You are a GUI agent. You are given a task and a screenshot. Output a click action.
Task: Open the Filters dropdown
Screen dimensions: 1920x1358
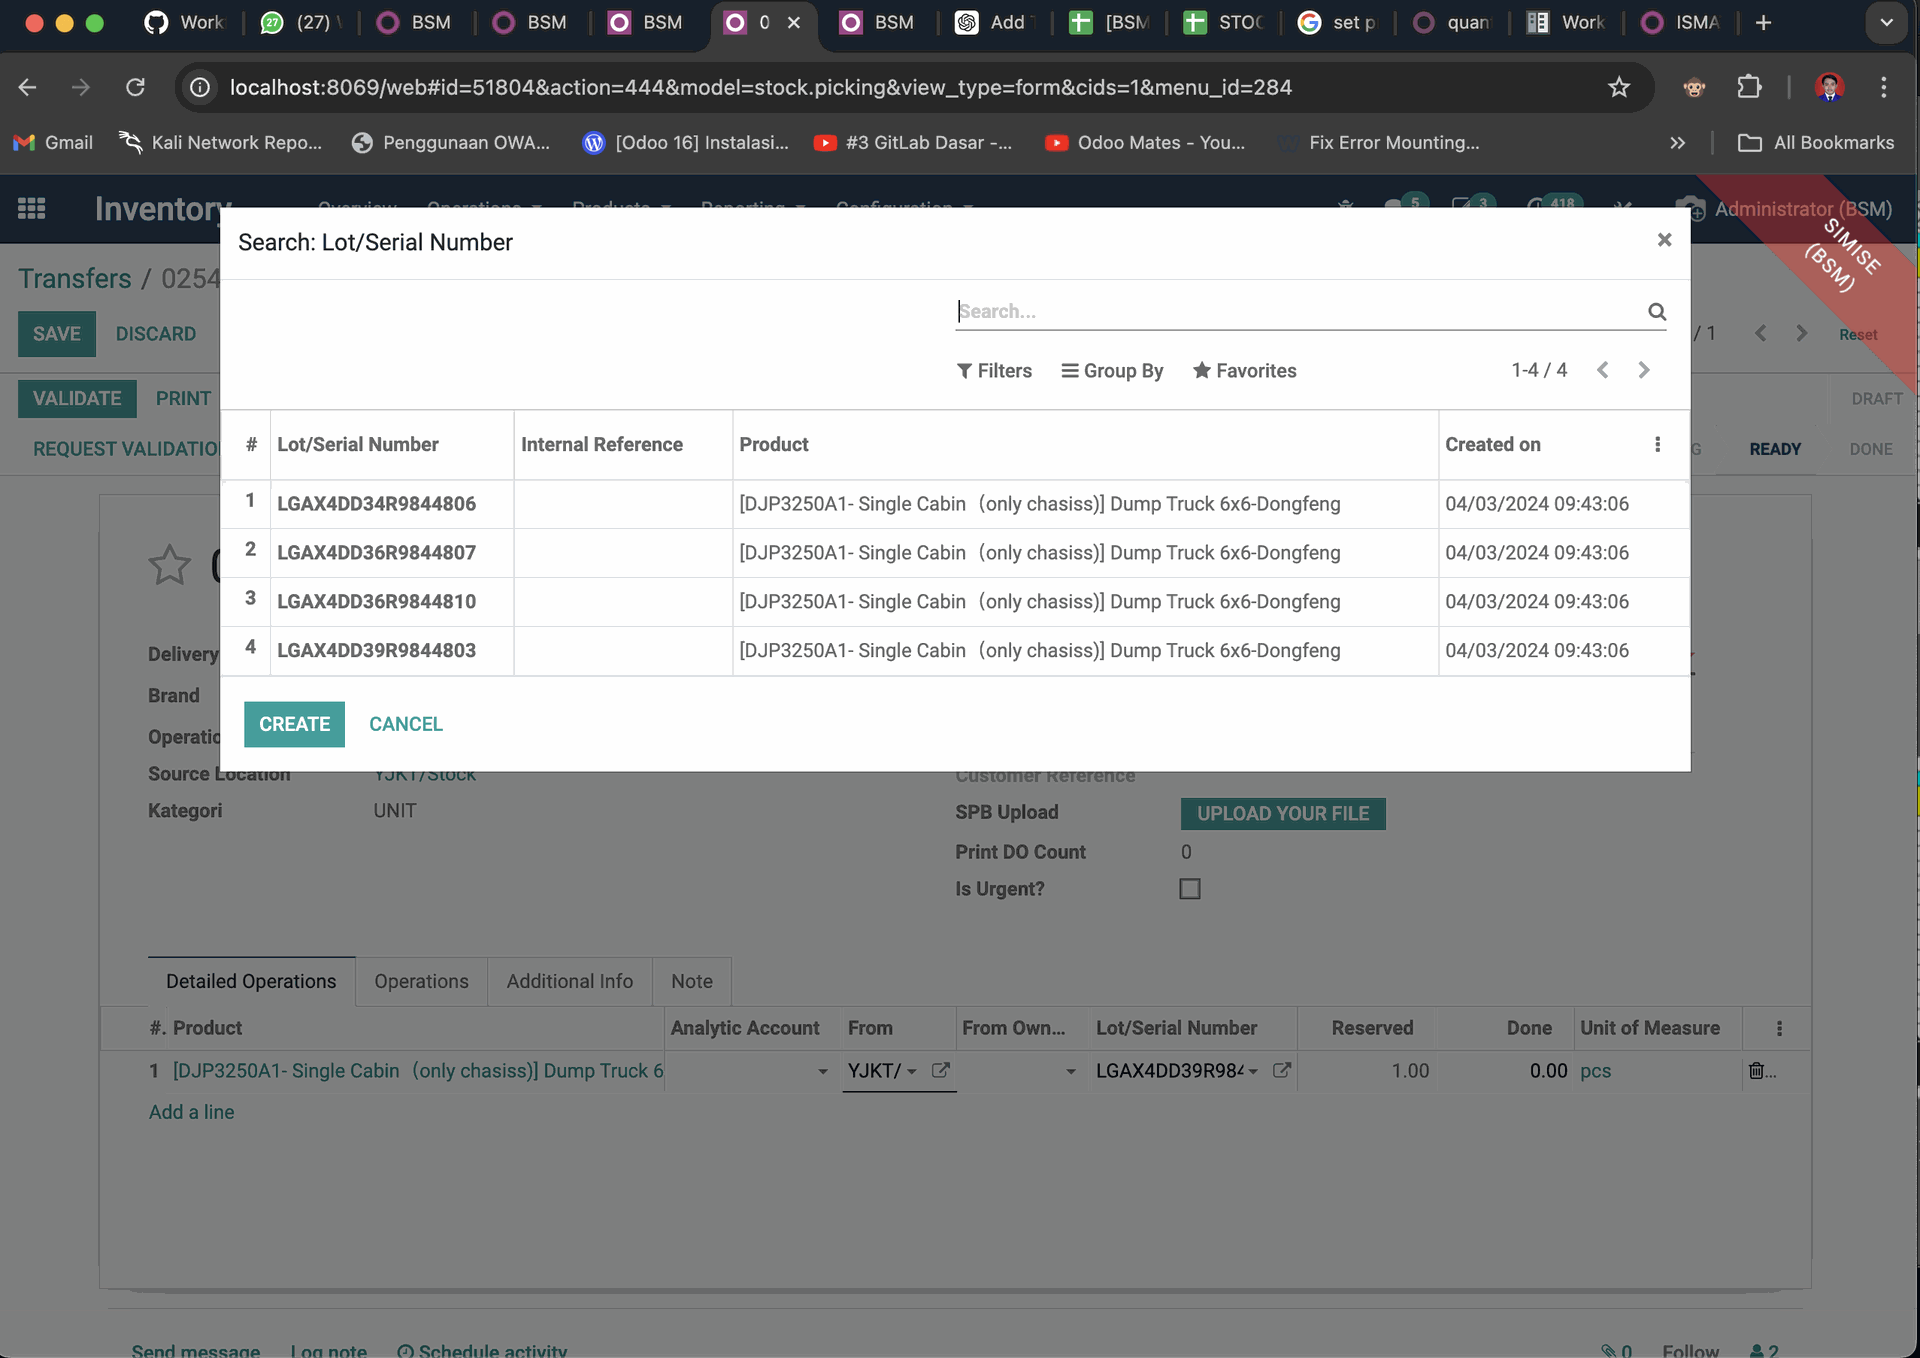(x=994, y=371)
